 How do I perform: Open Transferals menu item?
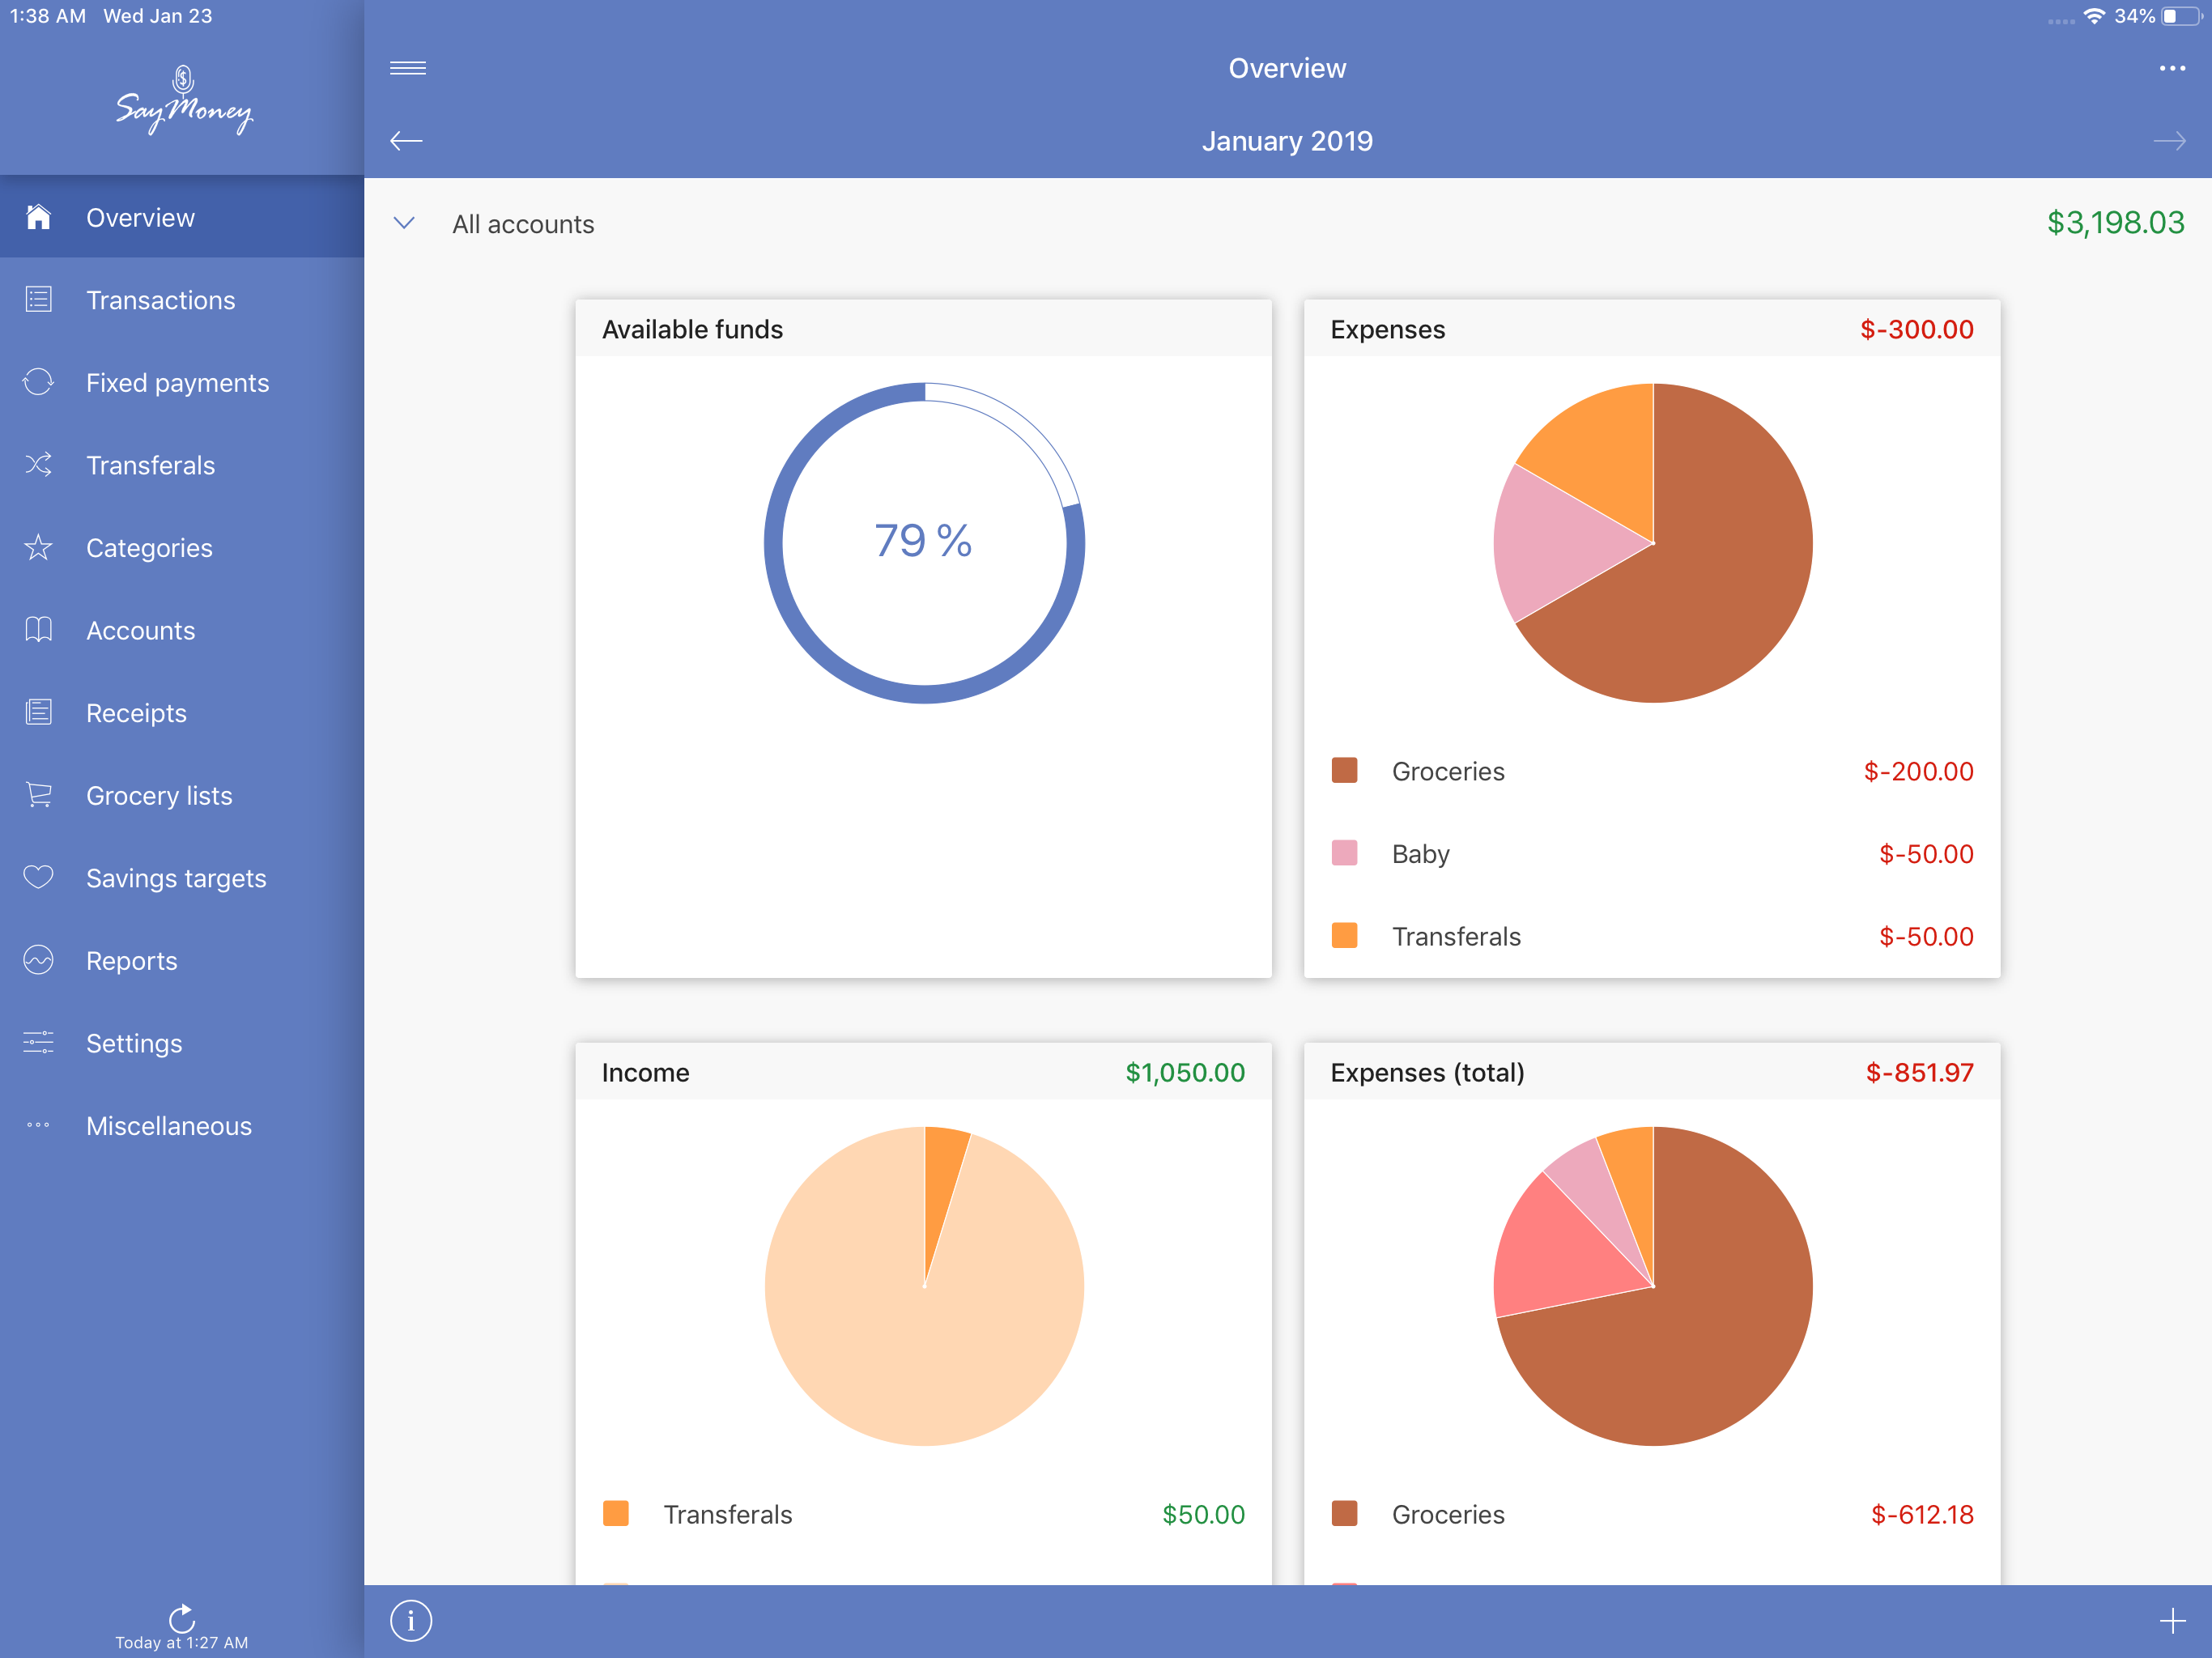pyautogui.click(x=182, y=465)
